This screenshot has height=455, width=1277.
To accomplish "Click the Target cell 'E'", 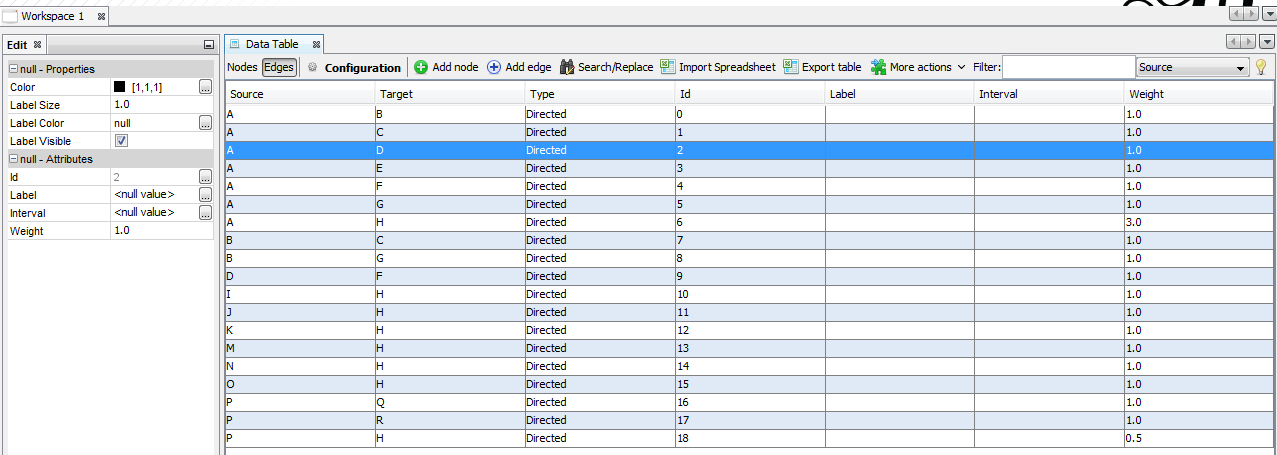I will (450, 168).
